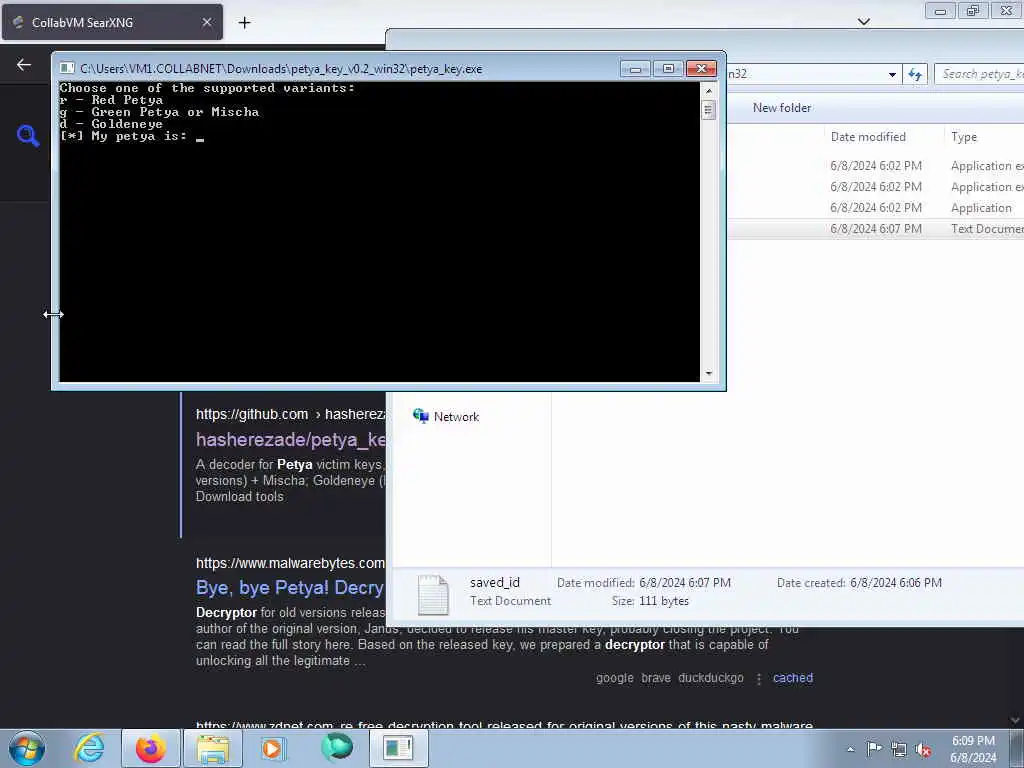1024x768 pixels.
Task: Click New folder in Explorer toolbar
Action: tap(782, 108)
